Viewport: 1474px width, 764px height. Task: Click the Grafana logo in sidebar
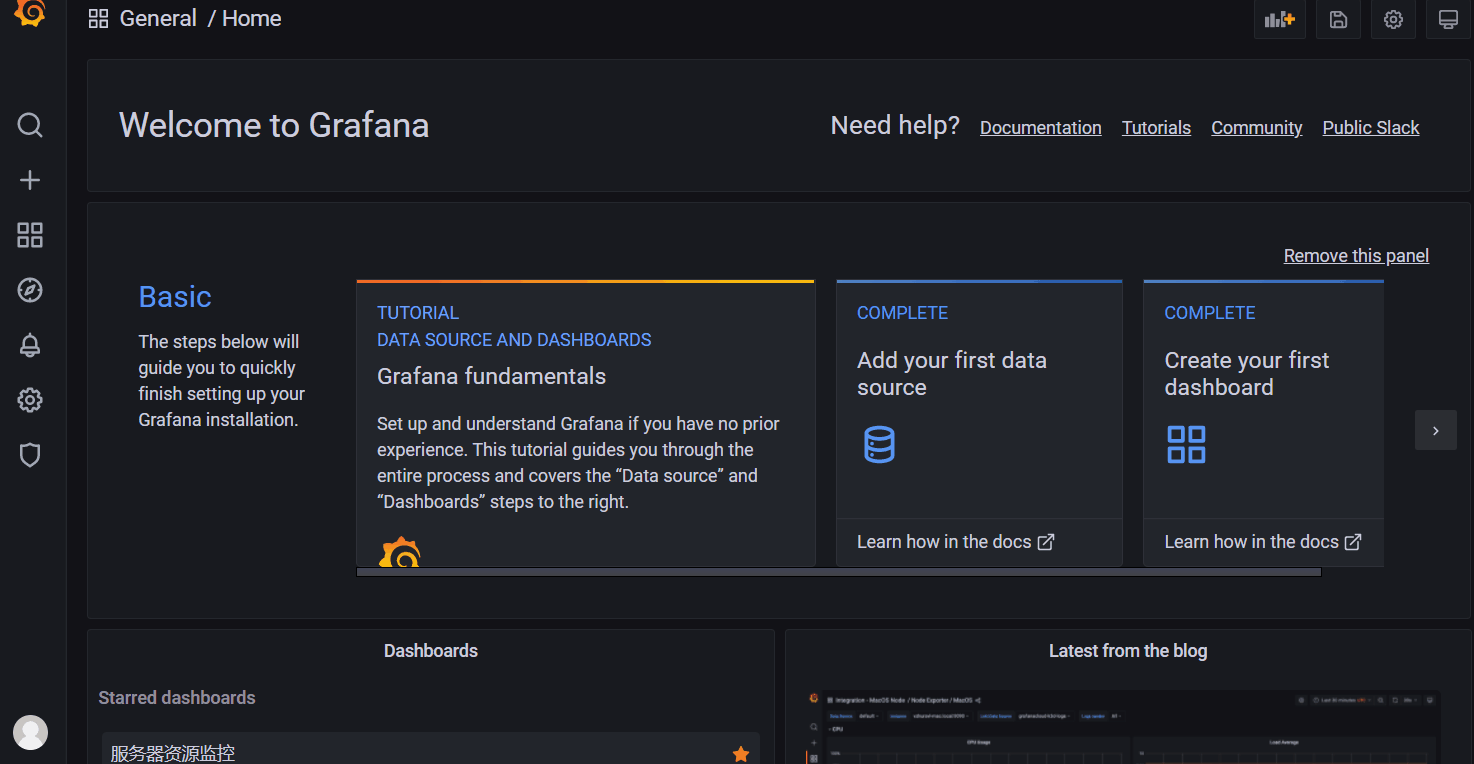click(30, 12)
